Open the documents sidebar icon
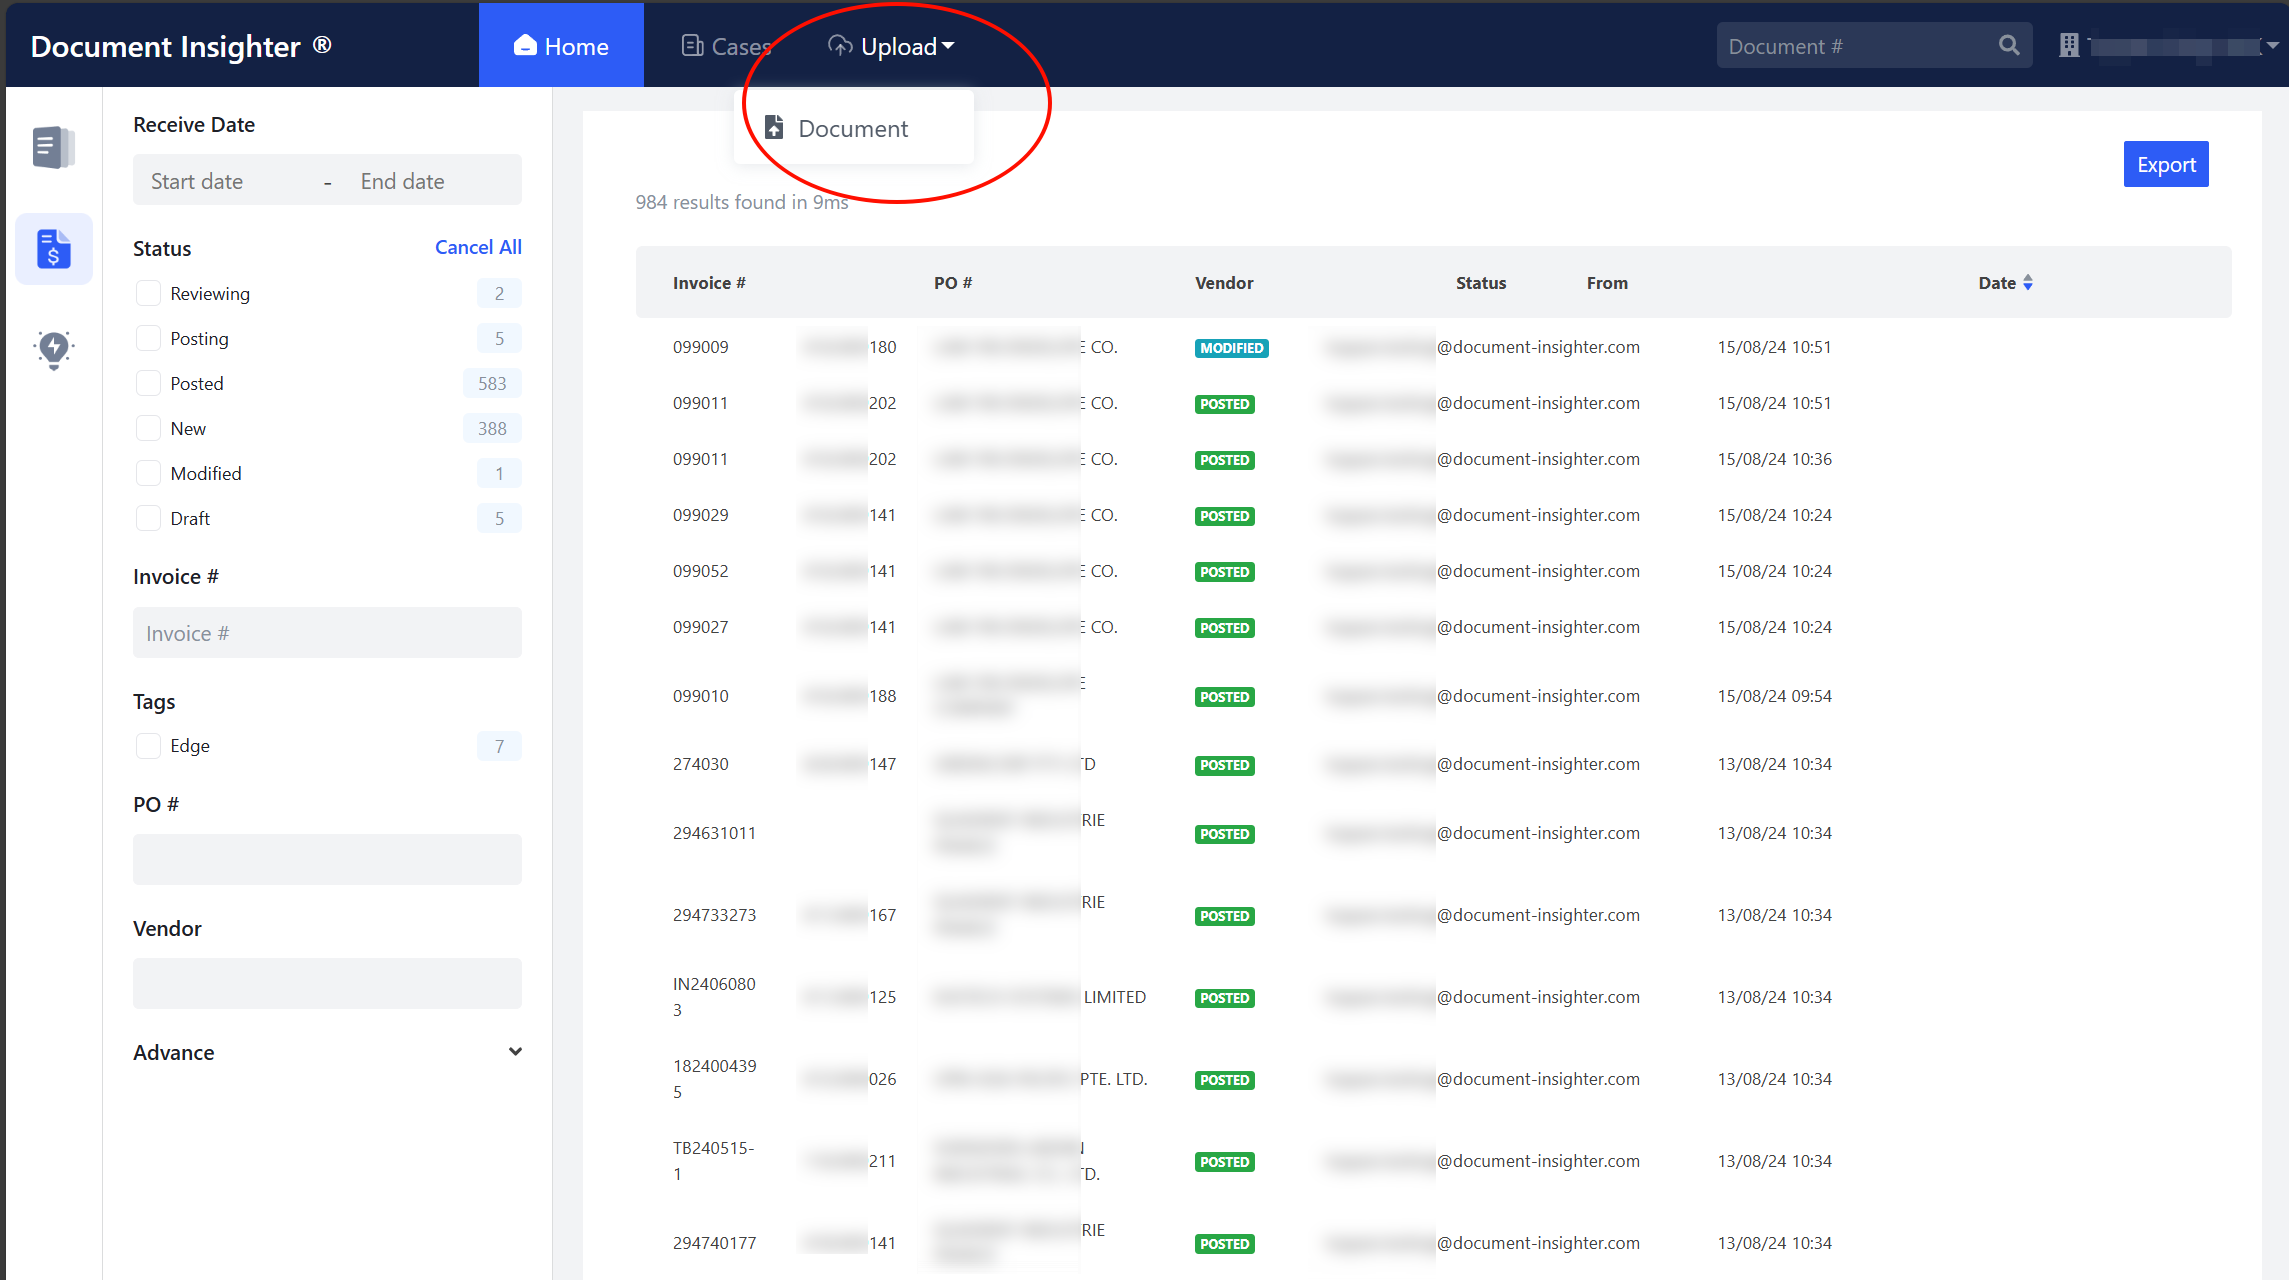2289x1280 pixels. click(53, 148)
